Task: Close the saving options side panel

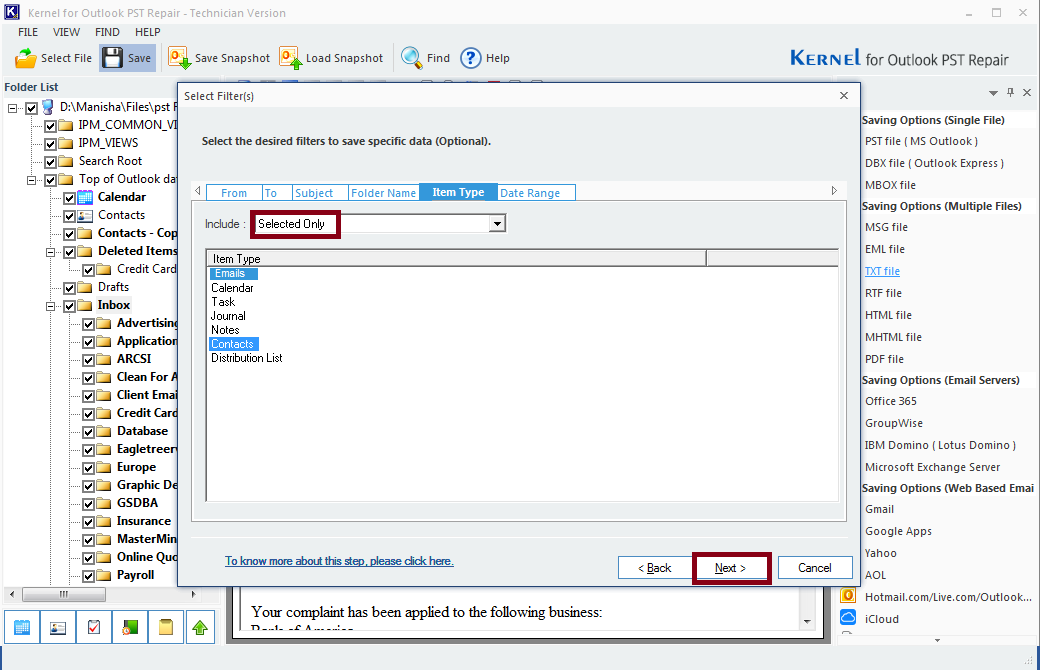Action: click(1027, 92)
